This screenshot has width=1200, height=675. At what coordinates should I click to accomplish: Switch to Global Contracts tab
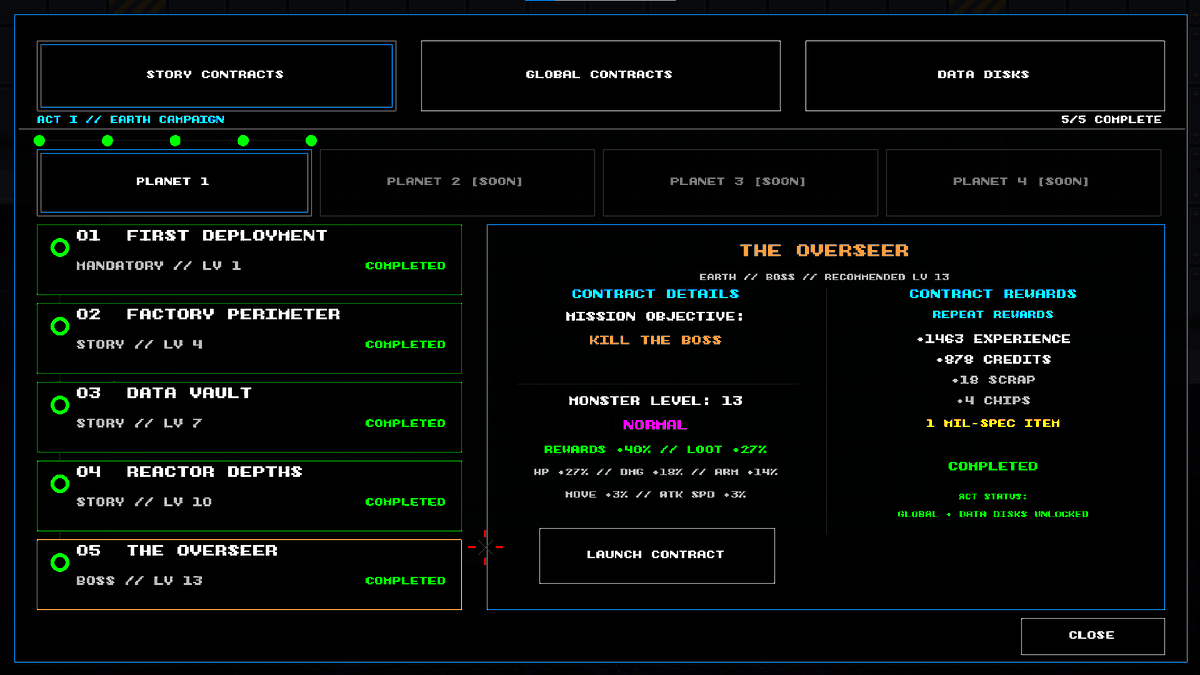[x=600, y=75]
